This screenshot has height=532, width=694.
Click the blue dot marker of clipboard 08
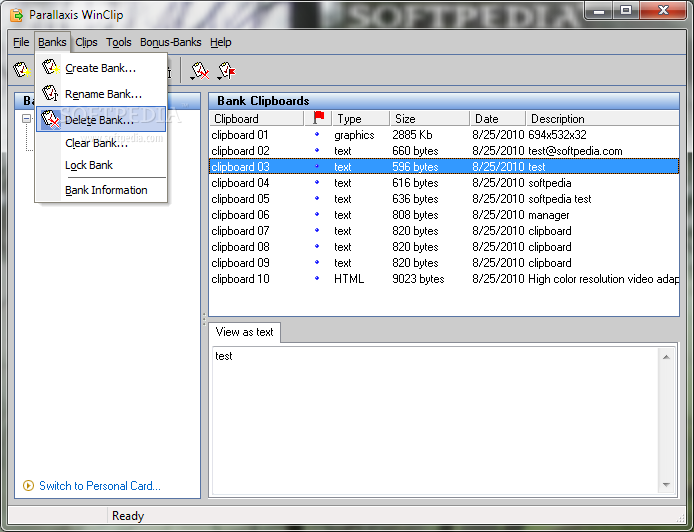[317, 246]
